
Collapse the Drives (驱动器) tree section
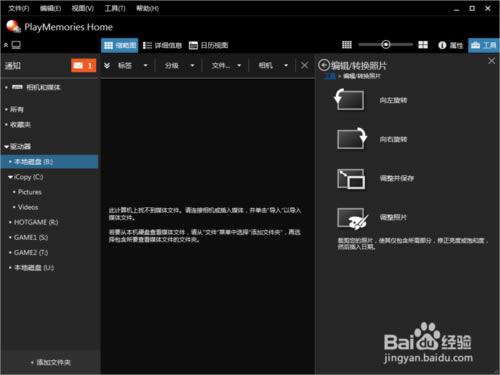click(x=6, y=147)
